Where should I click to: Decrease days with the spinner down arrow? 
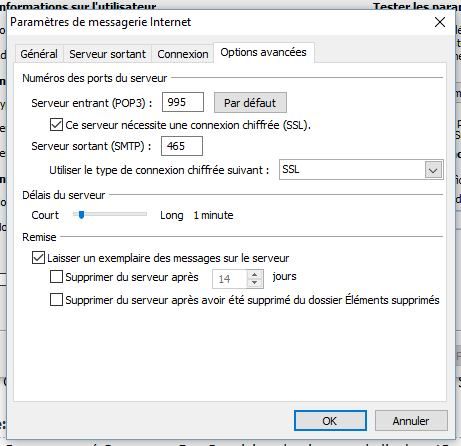pos(255,283)
